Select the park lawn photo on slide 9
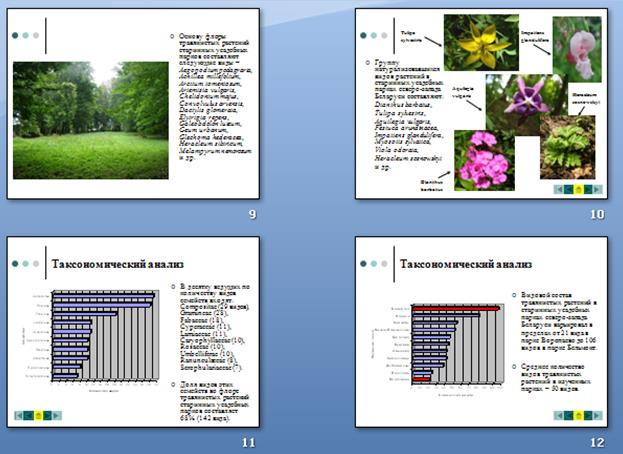Image resolution: width=623 pixels, height=454 pixels. coord(90,120)
